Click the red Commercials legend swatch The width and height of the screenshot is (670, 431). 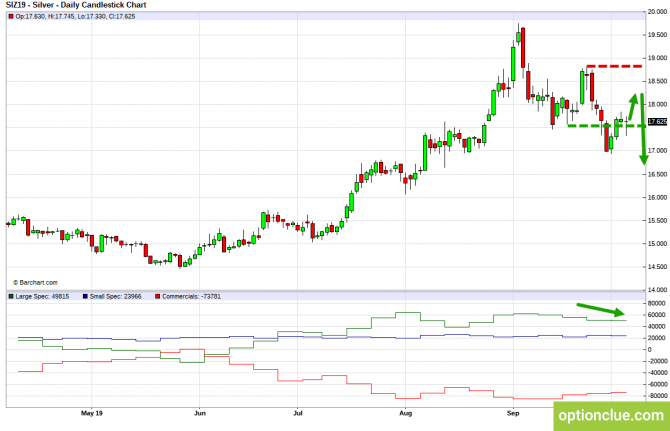(158, 296)
